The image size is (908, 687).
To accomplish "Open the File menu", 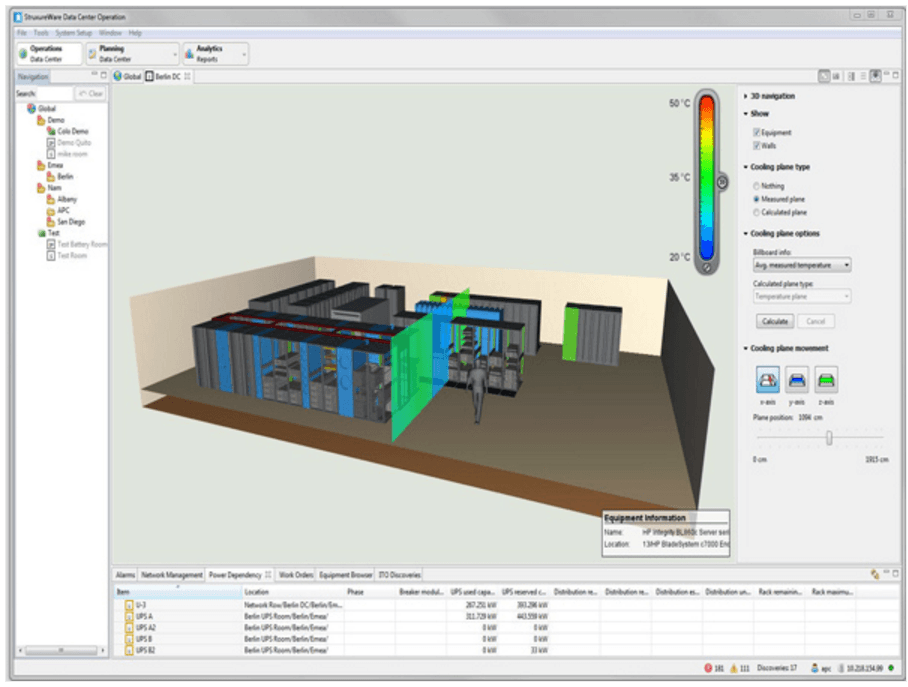I will click(x=22, y=33).
